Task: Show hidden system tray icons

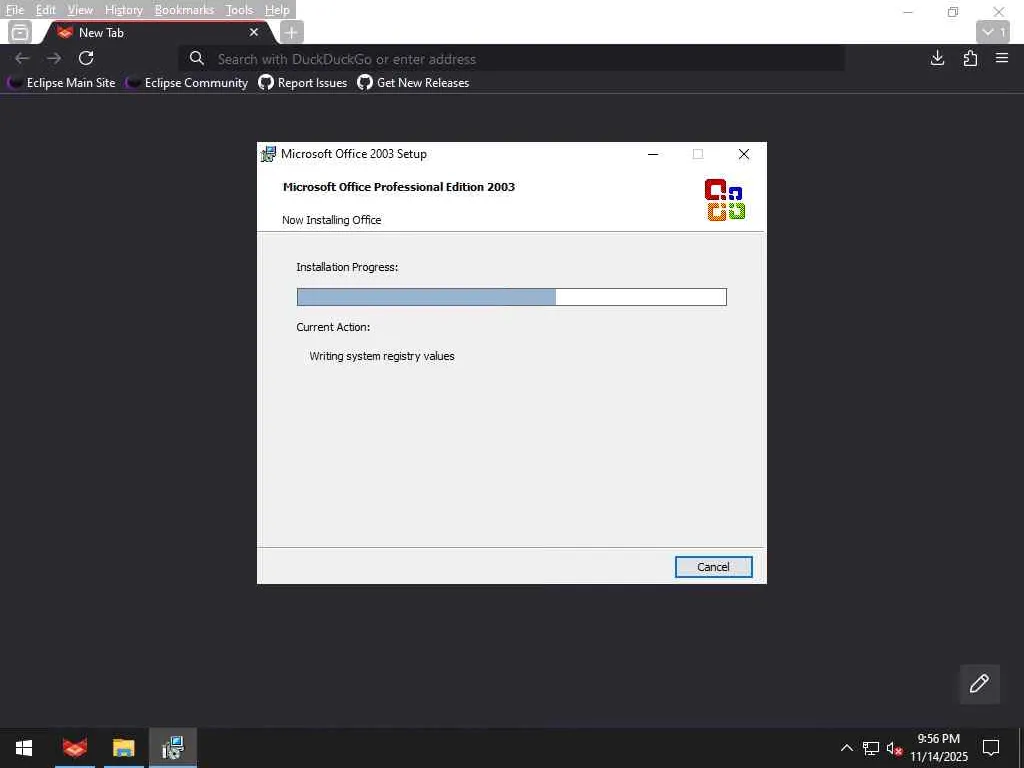Action: (846, 748)
